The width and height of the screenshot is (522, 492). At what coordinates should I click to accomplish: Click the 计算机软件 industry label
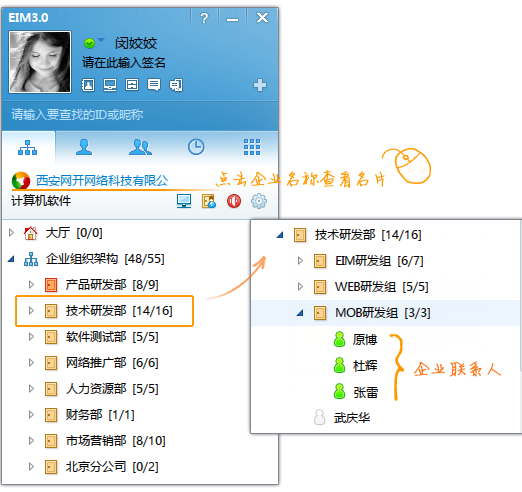click(x=41, y=201)
